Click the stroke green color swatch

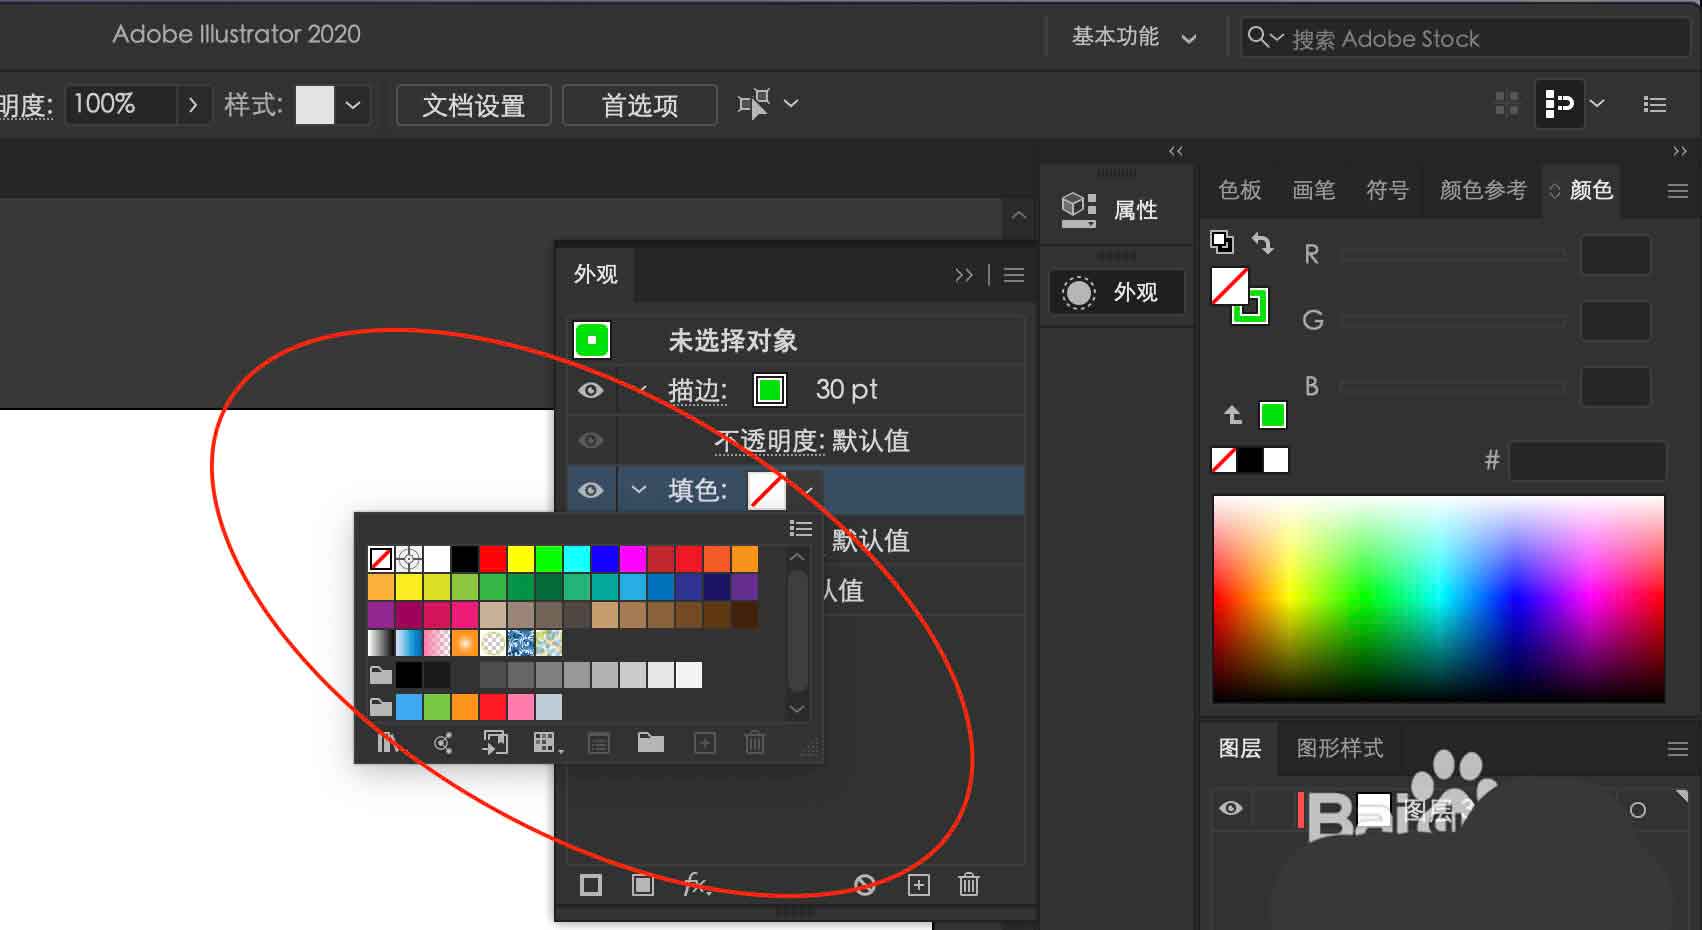(x=770, y=389)
